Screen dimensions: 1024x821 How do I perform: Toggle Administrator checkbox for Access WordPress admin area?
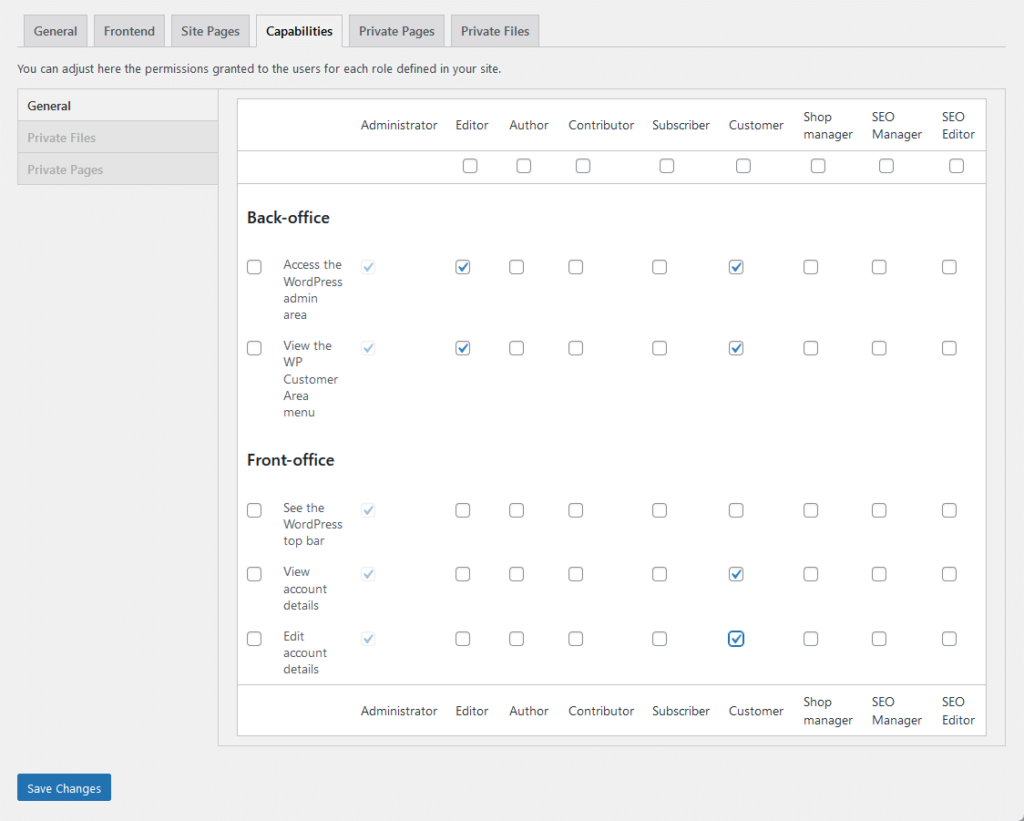tap(368, 267)
